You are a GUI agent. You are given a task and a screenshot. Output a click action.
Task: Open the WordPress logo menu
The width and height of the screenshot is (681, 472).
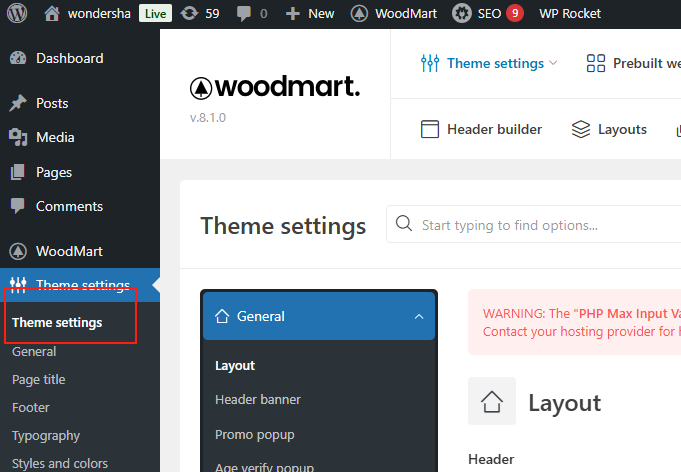coord(17,13)
